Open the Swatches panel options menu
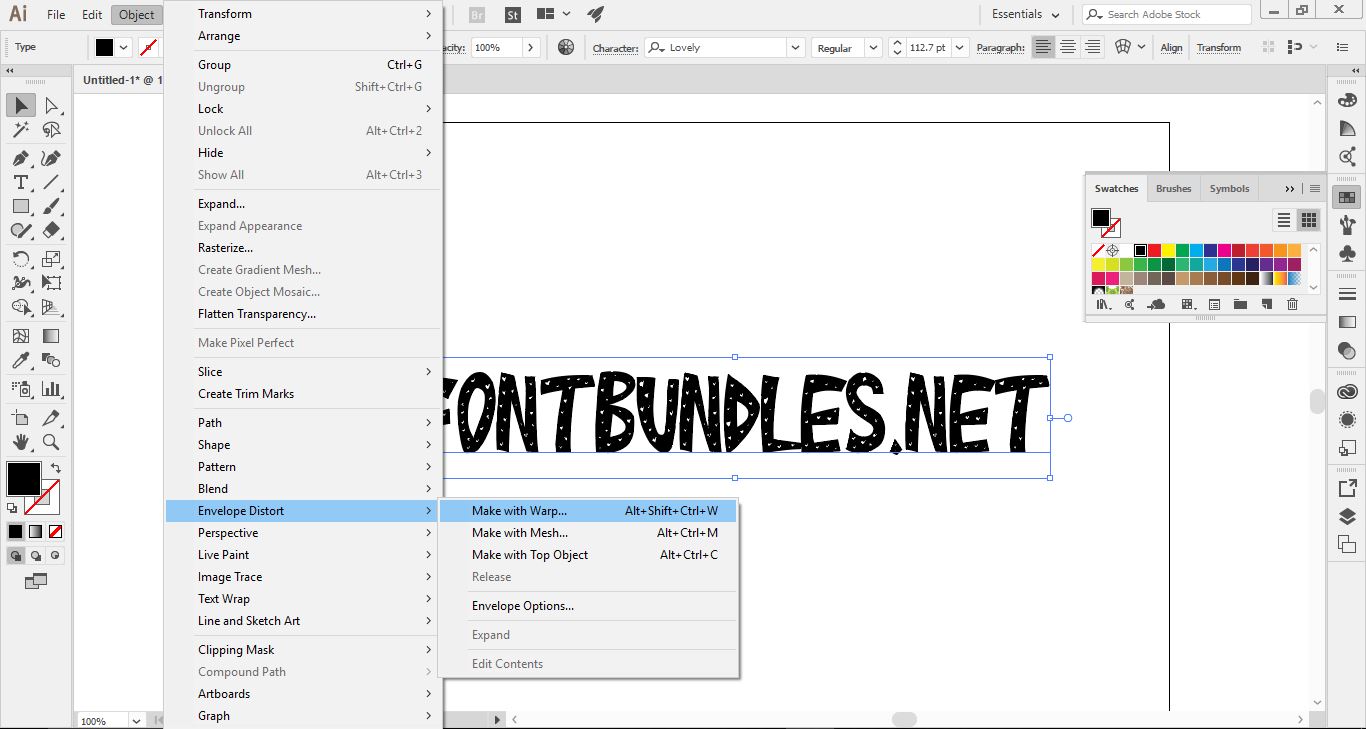The height and width of the screenshot is (729, 1366). (1315, 188)
